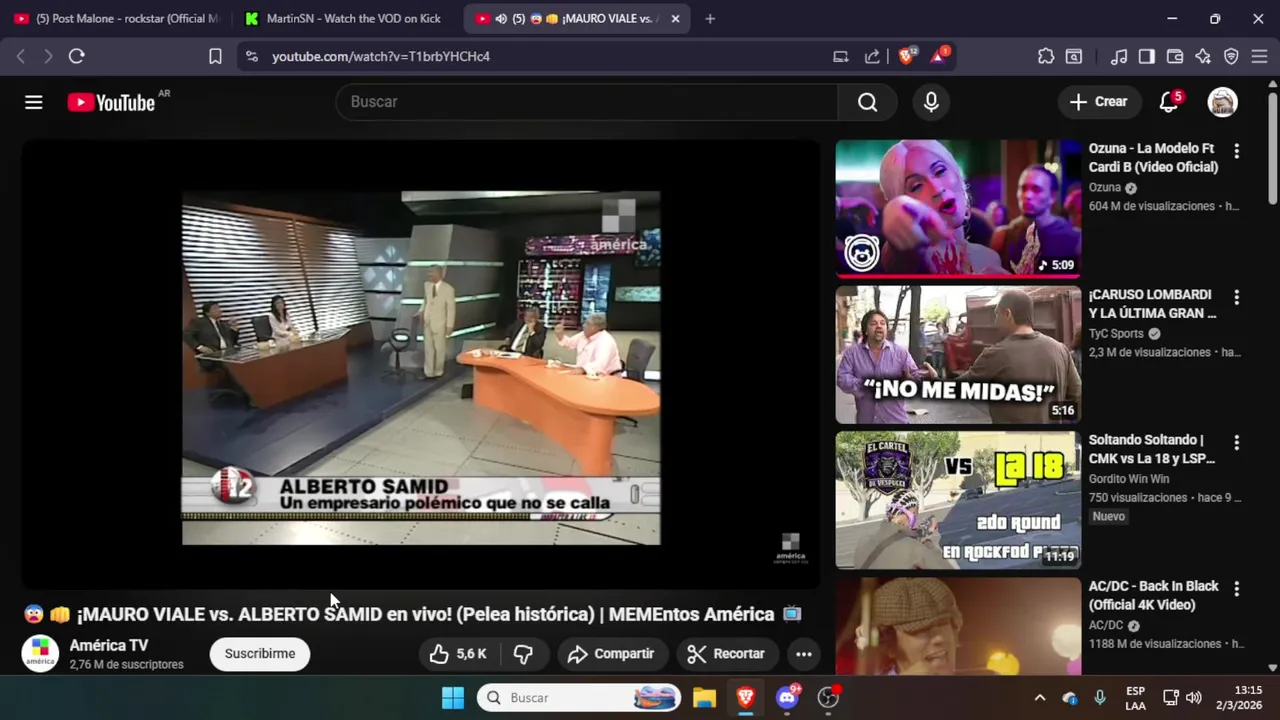Viewport: 1280px width, 720px height.
Task: Reload the page in browser toolbar
Action: pyautogui.click(x=76, y=57)
